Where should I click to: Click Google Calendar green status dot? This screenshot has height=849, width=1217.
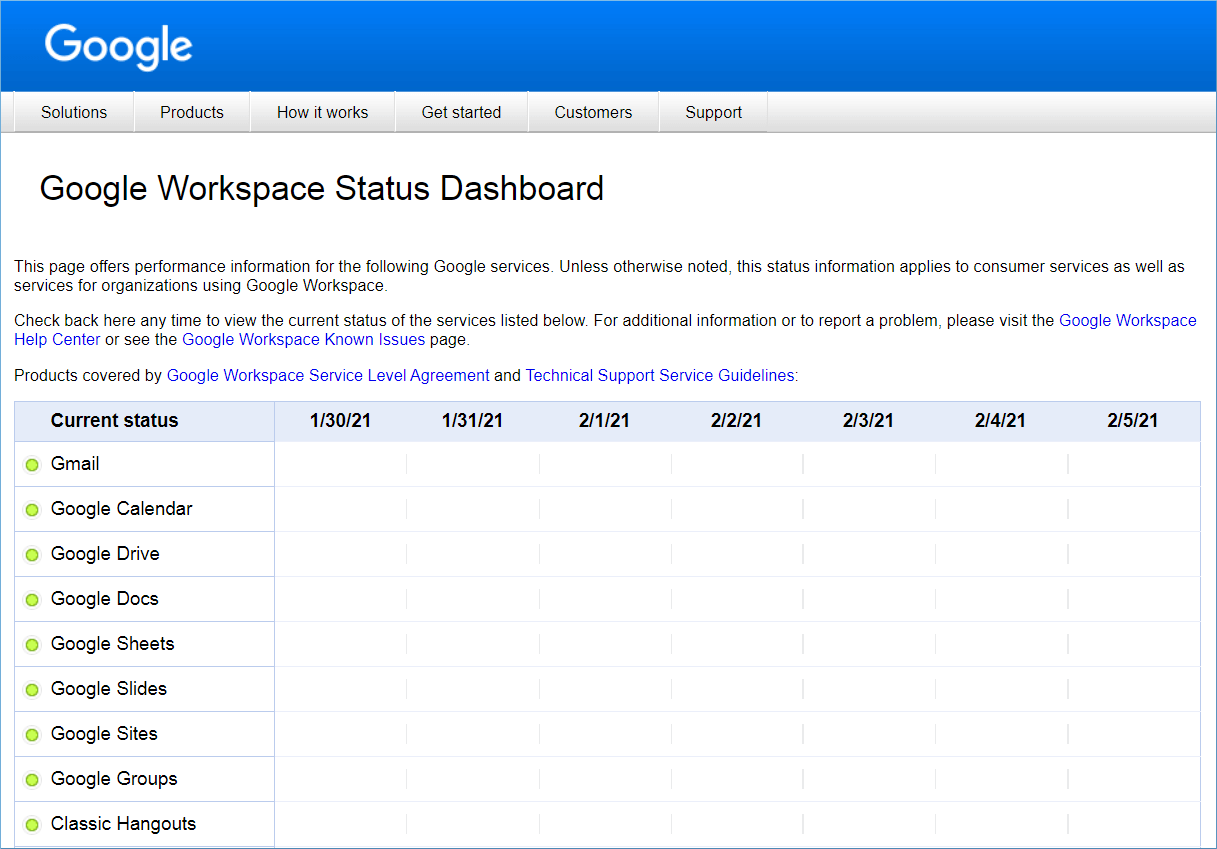point(32,510)
